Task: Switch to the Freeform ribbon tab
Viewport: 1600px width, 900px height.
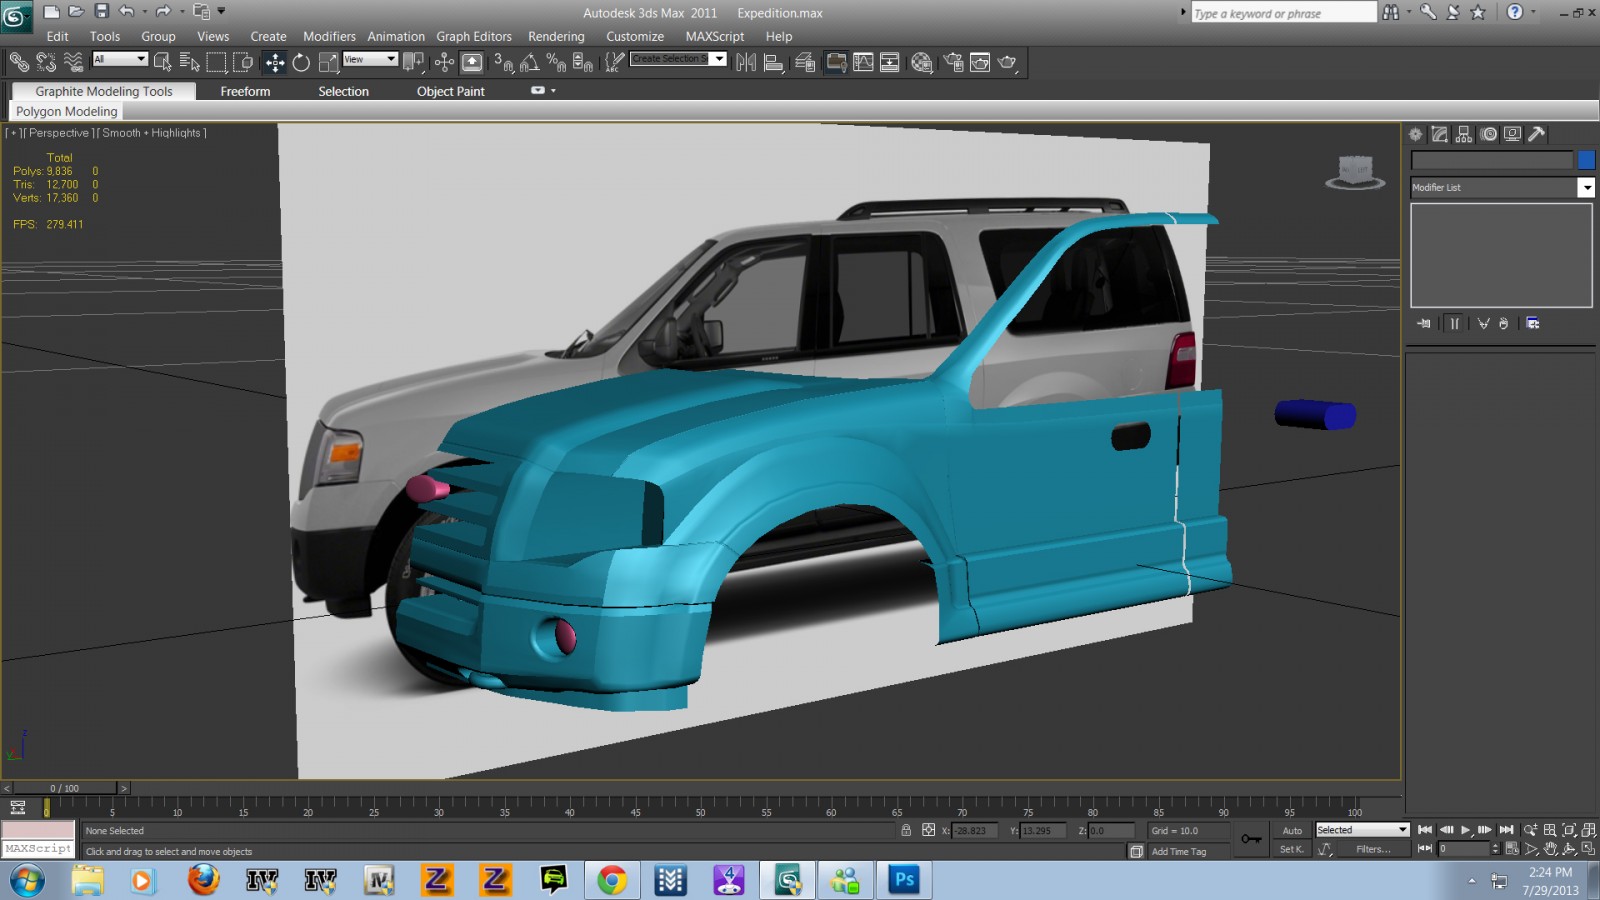Action: (245, 91)
